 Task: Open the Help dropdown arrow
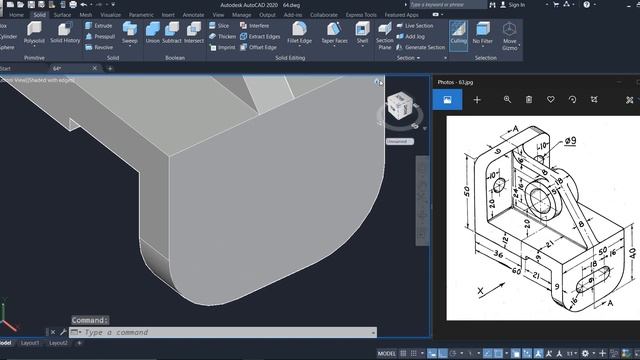pyautogui.click(x=595, y=4)
